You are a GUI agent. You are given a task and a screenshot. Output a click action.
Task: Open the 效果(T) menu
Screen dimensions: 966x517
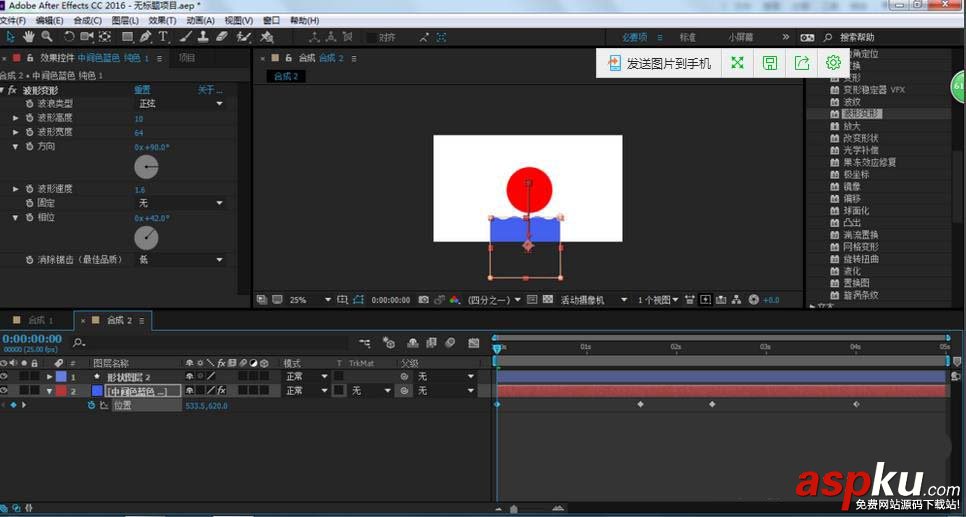coord(162,20)
